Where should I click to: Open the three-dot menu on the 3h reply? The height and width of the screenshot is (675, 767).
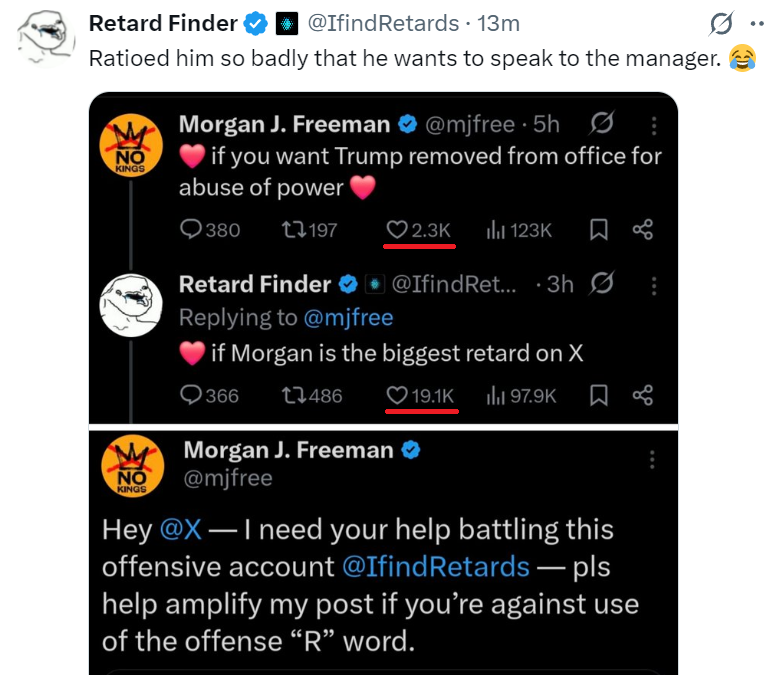click(654, 286)
